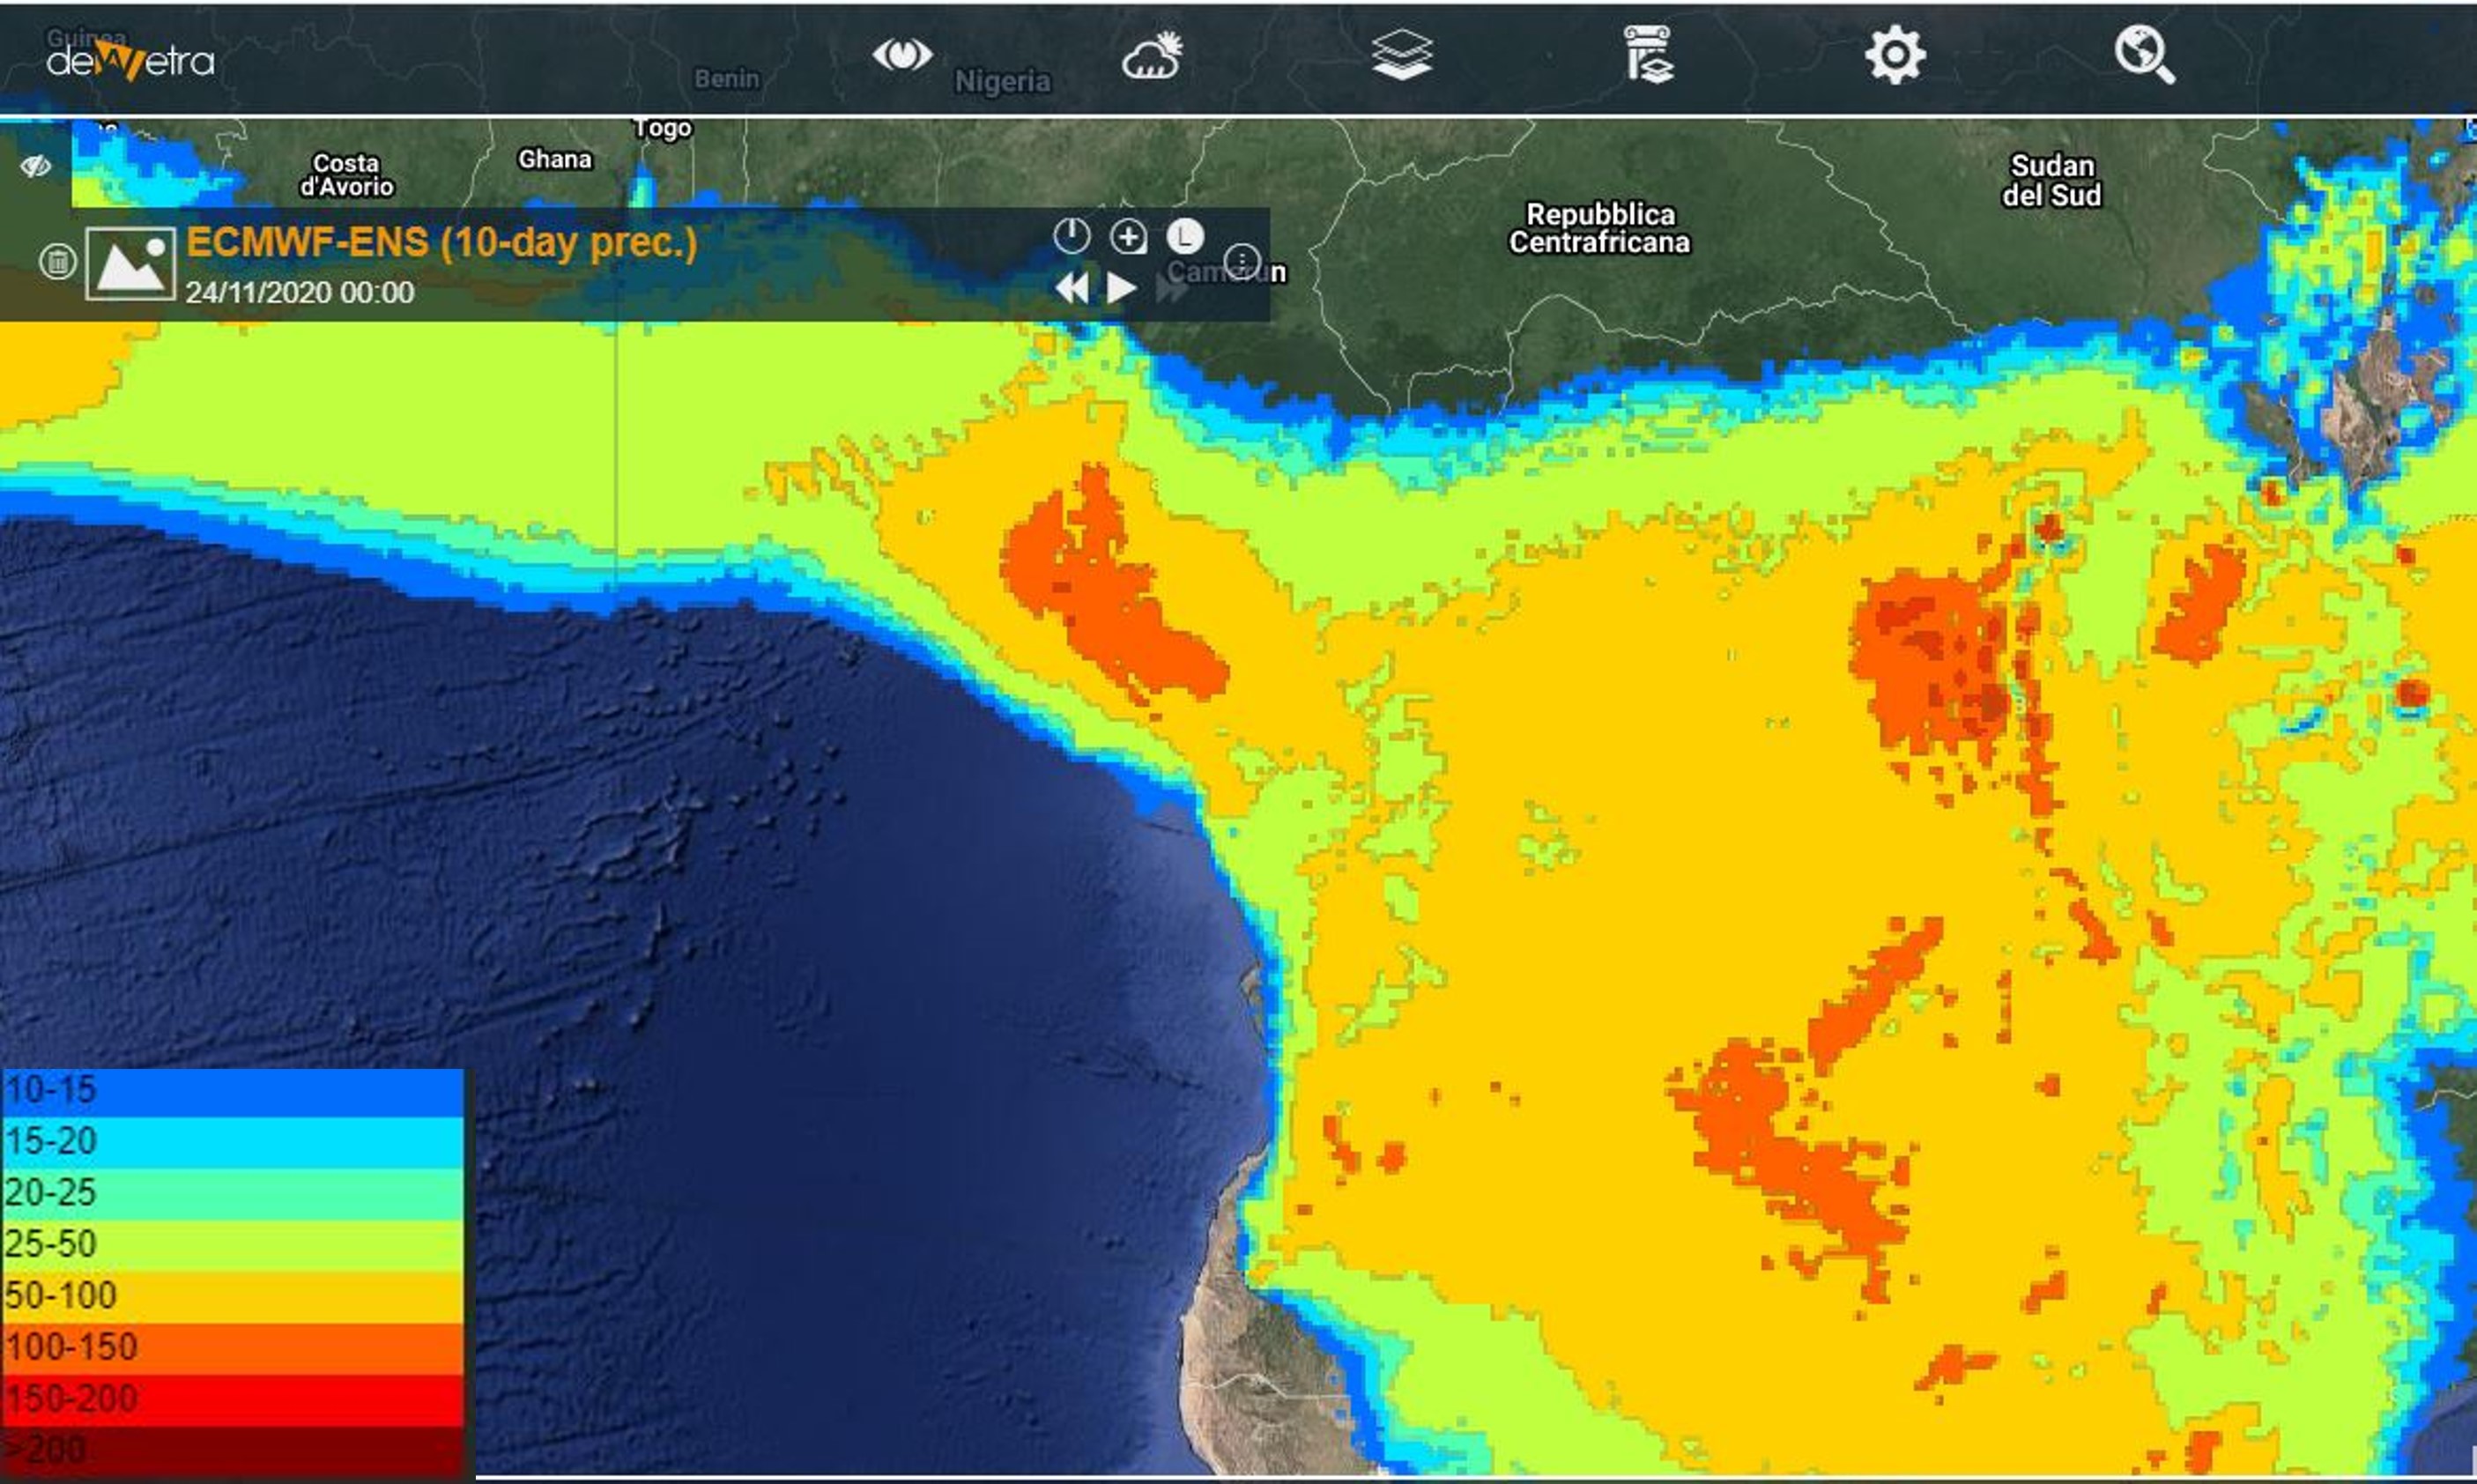Click the 24/11/2020 00:00 date label
Image resolution: width=2477 pixels, height=1484 pixels.
[300, 293]
